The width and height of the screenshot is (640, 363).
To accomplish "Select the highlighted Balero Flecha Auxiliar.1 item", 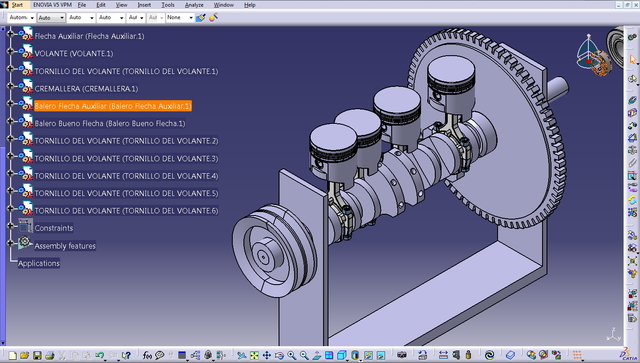I will 113,106.
